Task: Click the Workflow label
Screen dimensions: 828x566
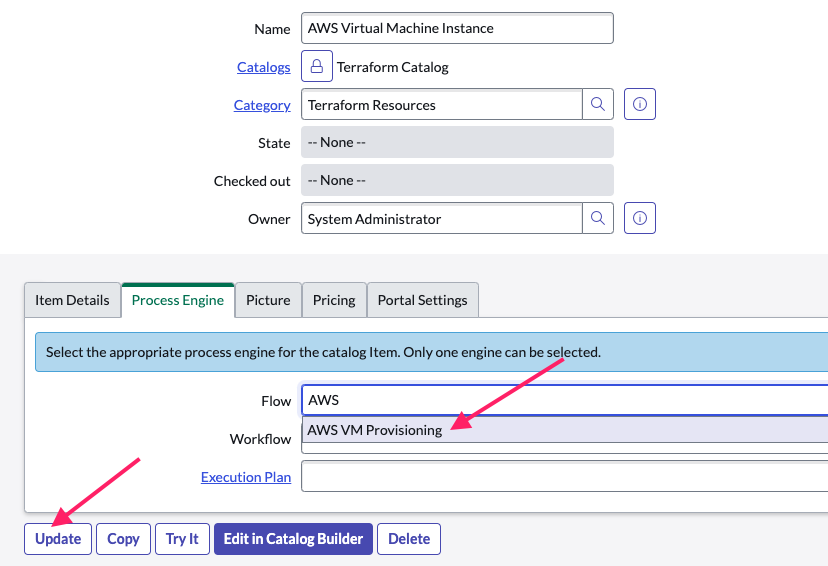Action: point(260,439)
